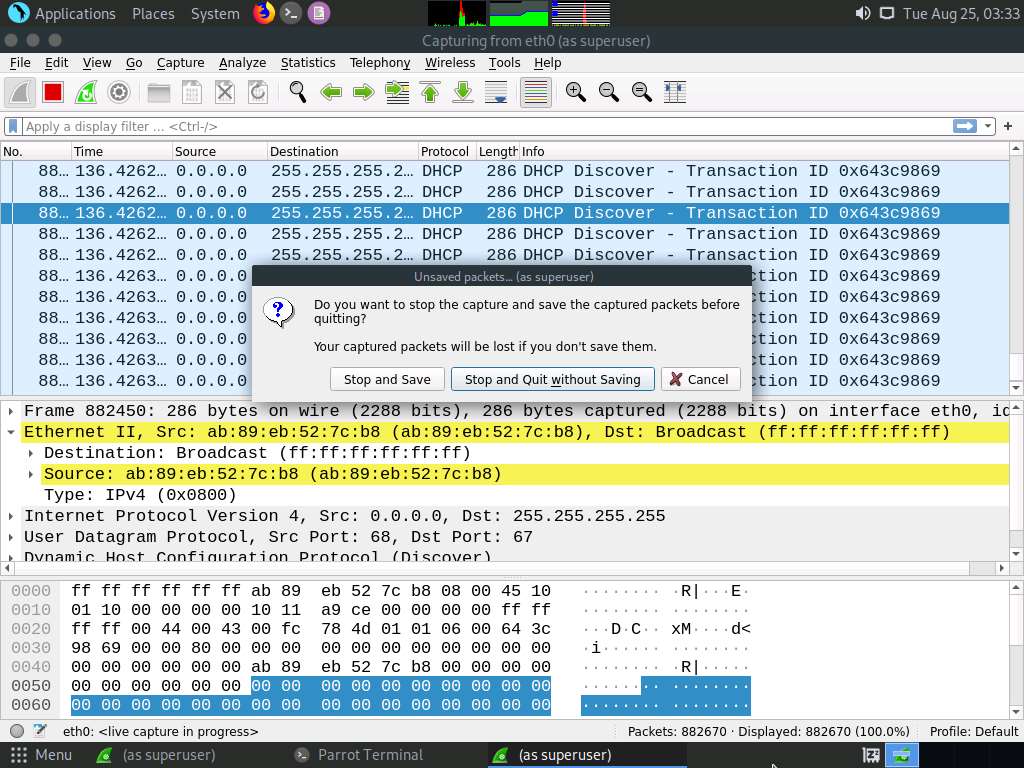1024x768 pixels.
Task: Click the start capture shark fin icon
Action: (x=20, y=92)
